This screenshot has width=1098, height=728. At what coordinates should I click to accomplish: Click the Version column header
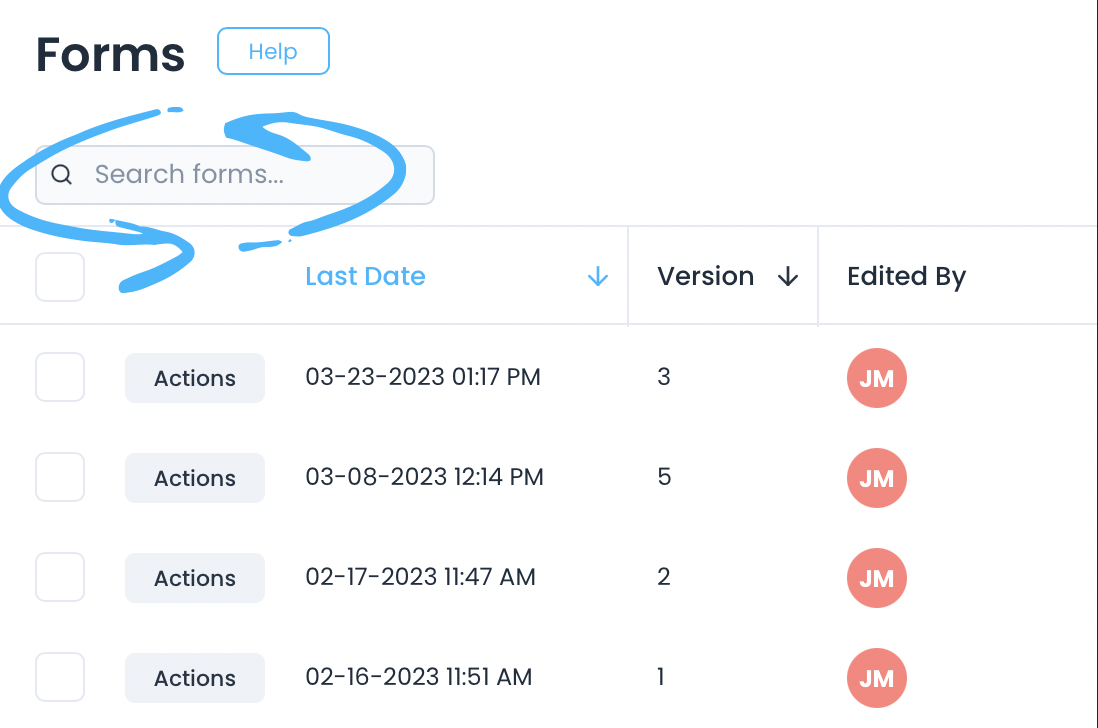[705, 277]
